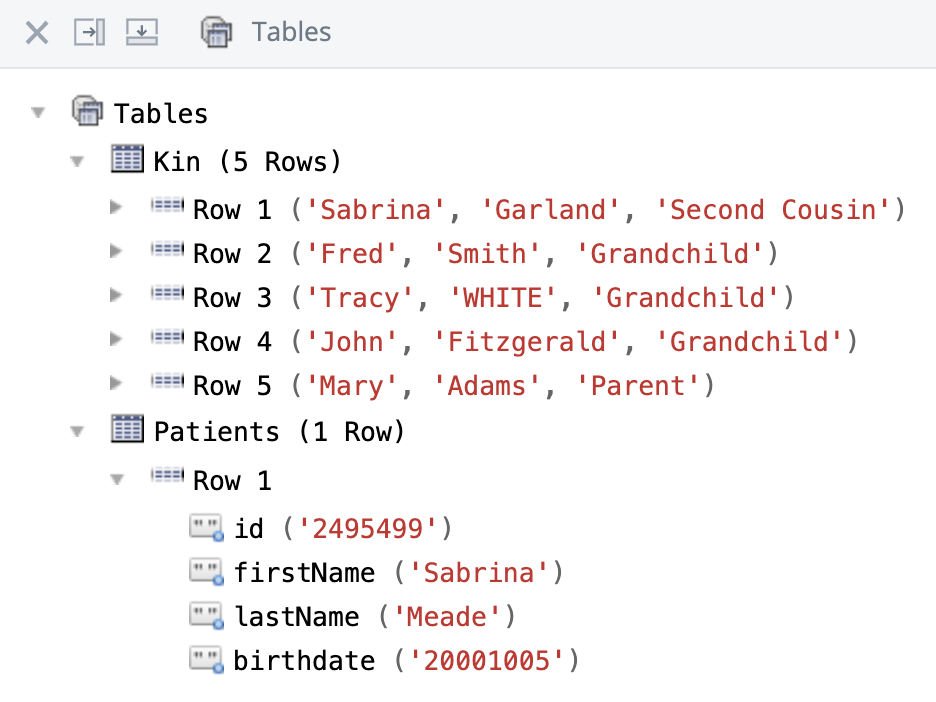936x702 pixels.
Task: Collapse the root Tables tree node
Action: [38, 112]
